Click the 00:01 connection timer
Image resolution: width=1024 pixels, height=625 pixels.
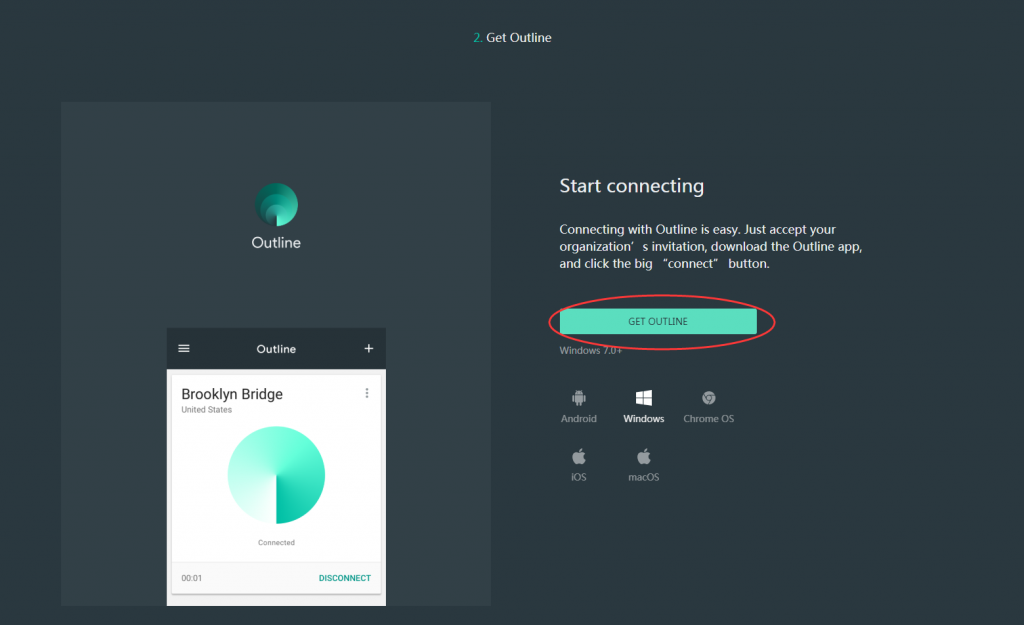pyautogui.click(x=192, y=578)
